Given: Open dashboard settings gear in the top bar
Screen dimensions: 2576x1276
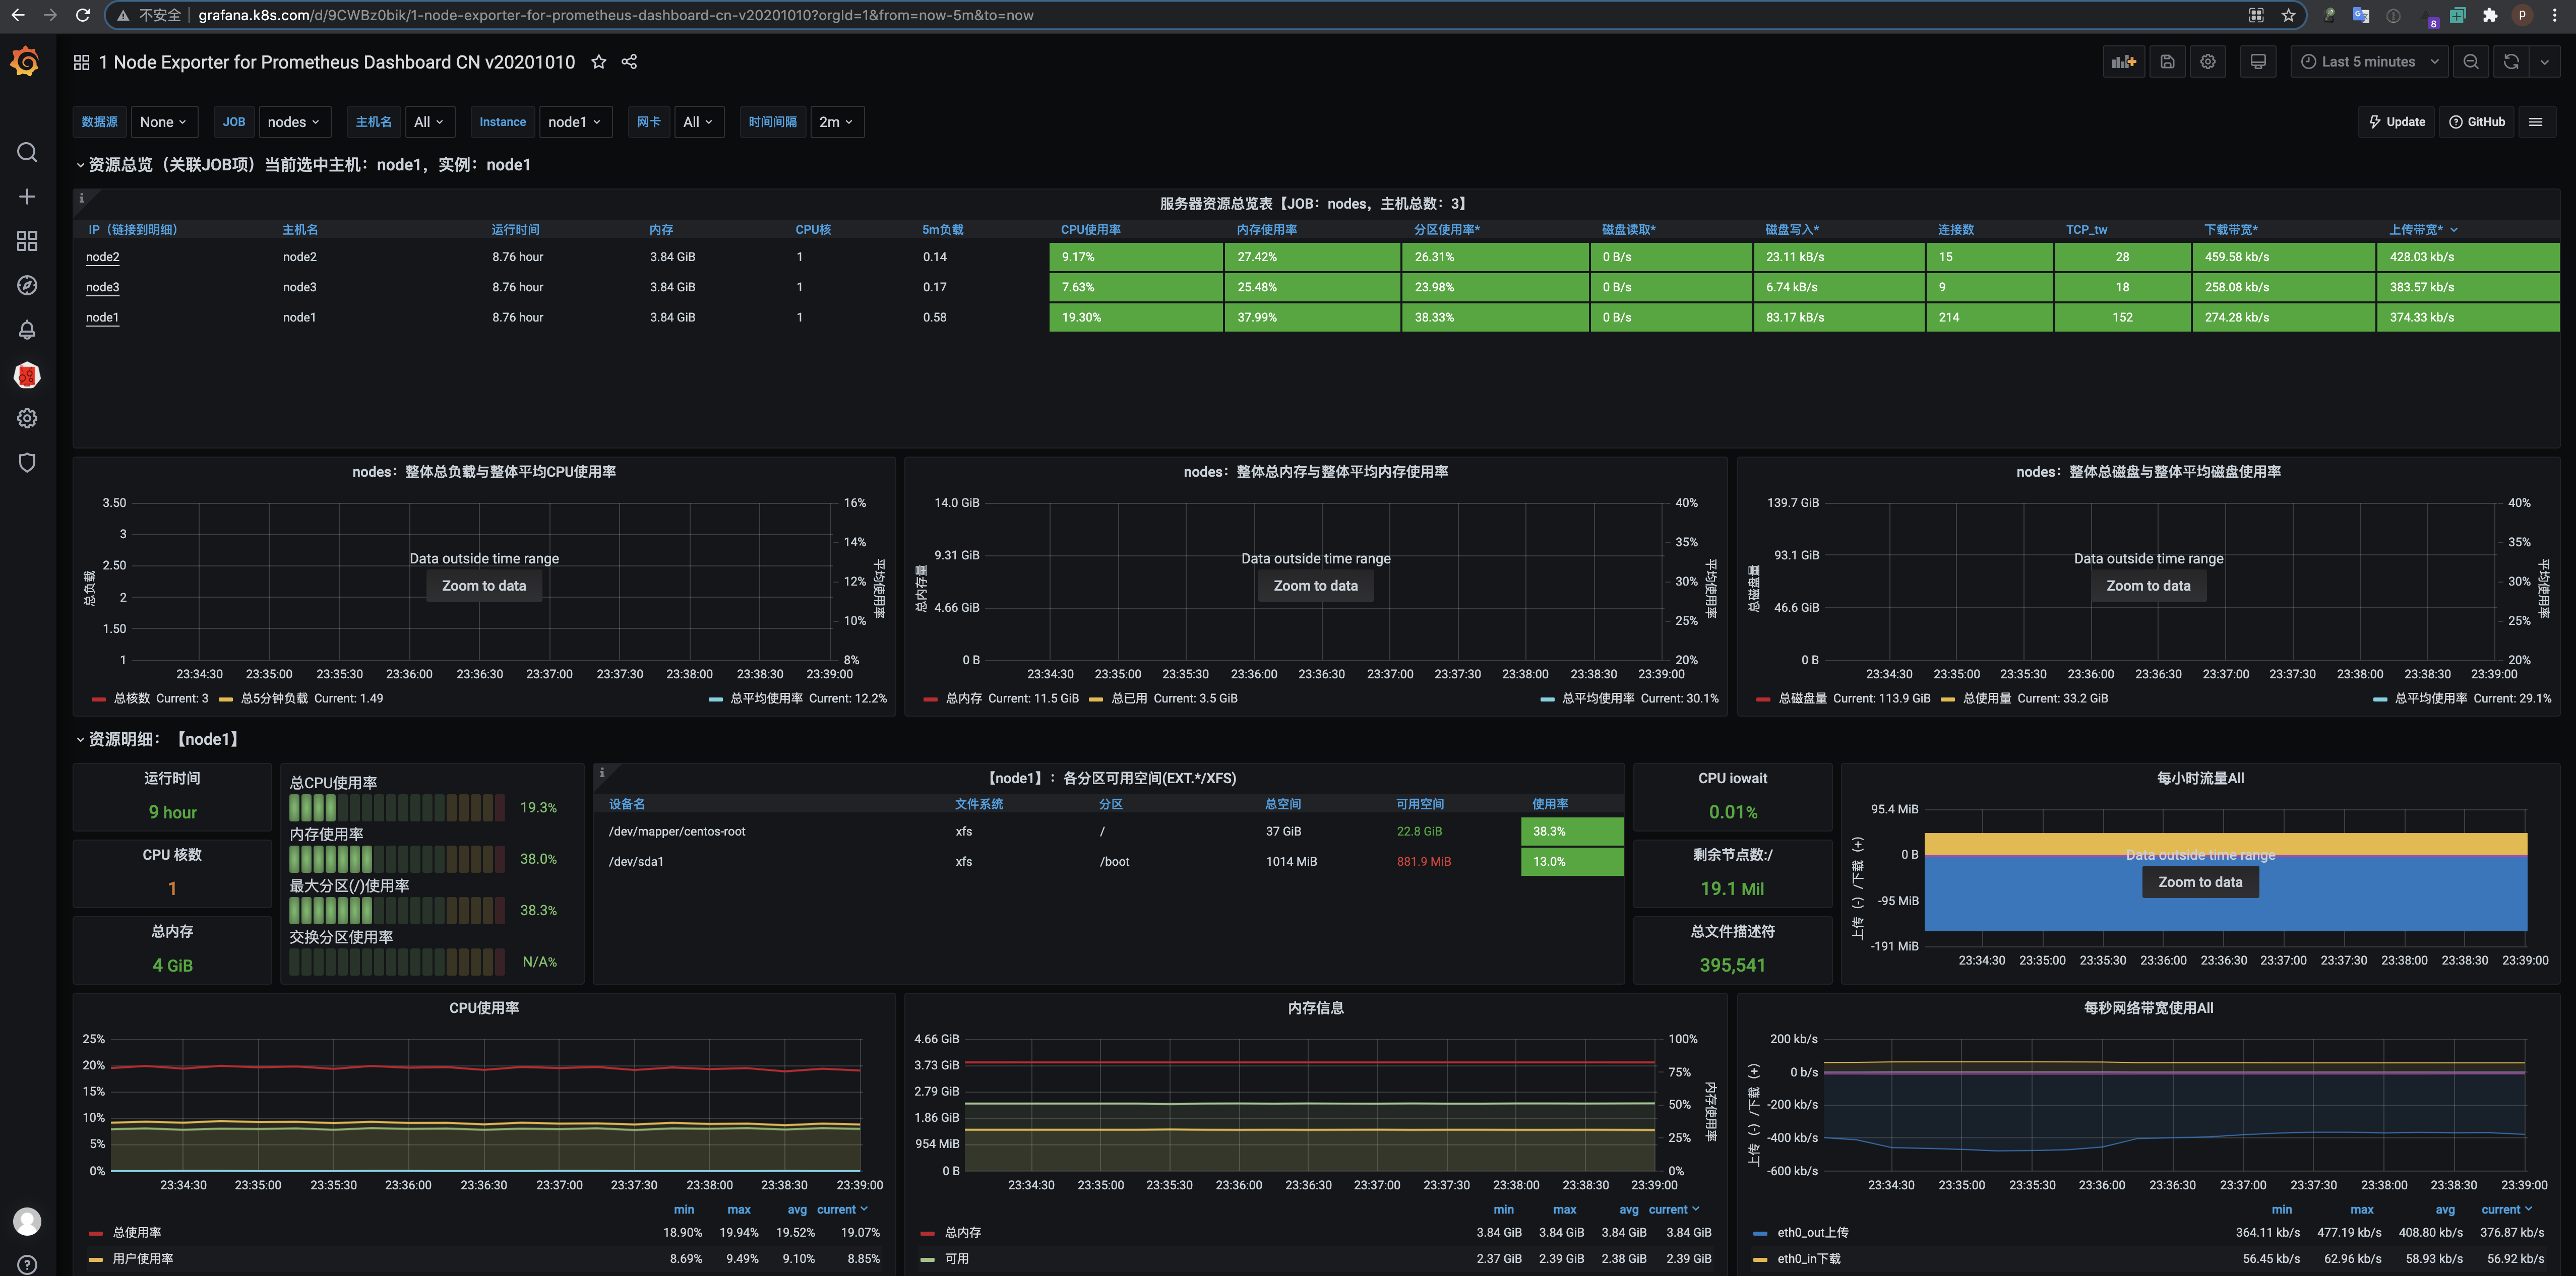Looking at the screenshot, I should 2208,62.
